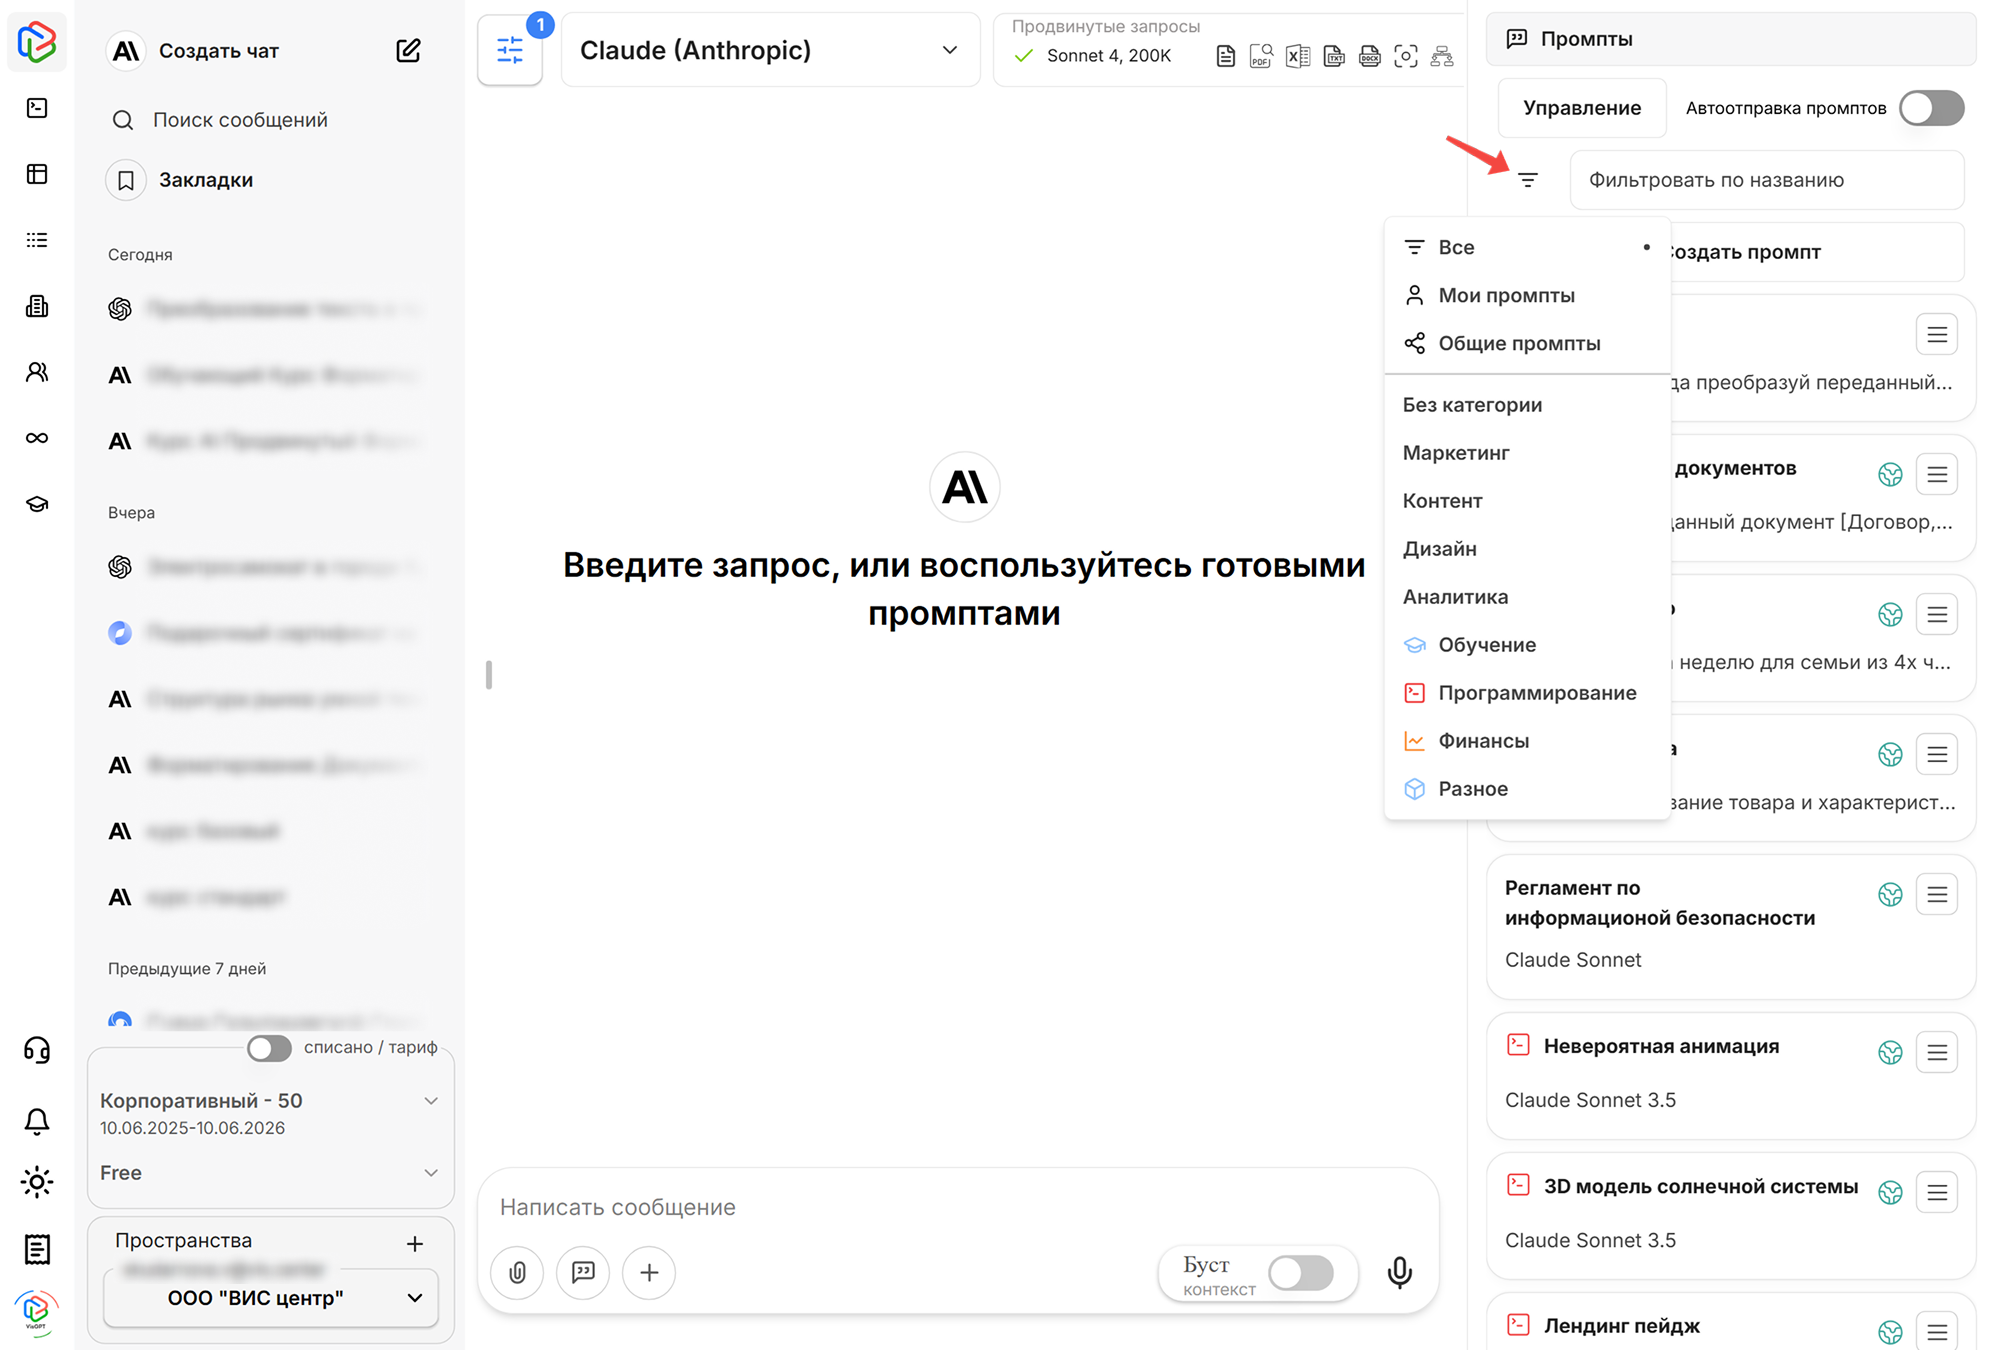This screenshot has width=1995, height=1350.
Task: Add a space with Пространства plus
Action: [415, 1243]
